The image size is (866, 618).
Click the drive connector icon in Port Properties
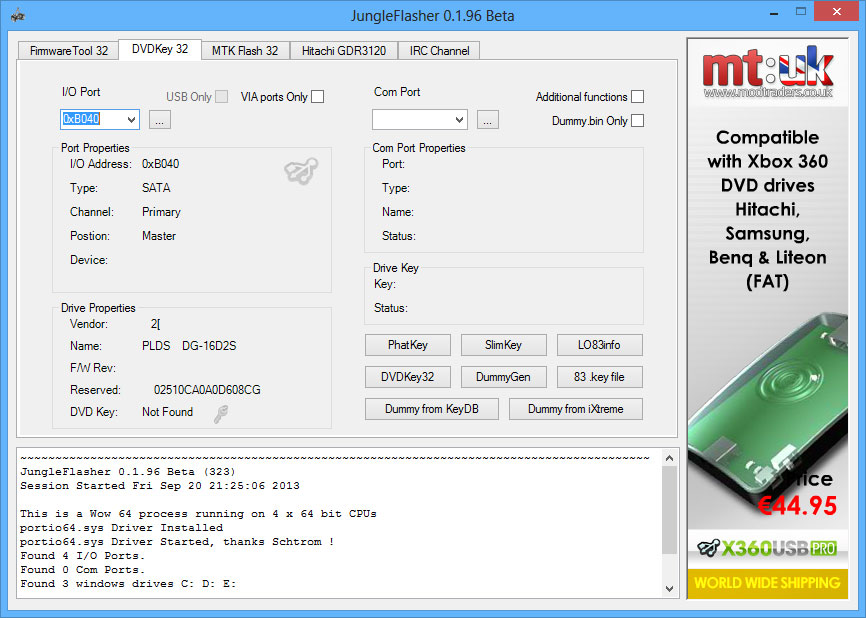(301, 170)
